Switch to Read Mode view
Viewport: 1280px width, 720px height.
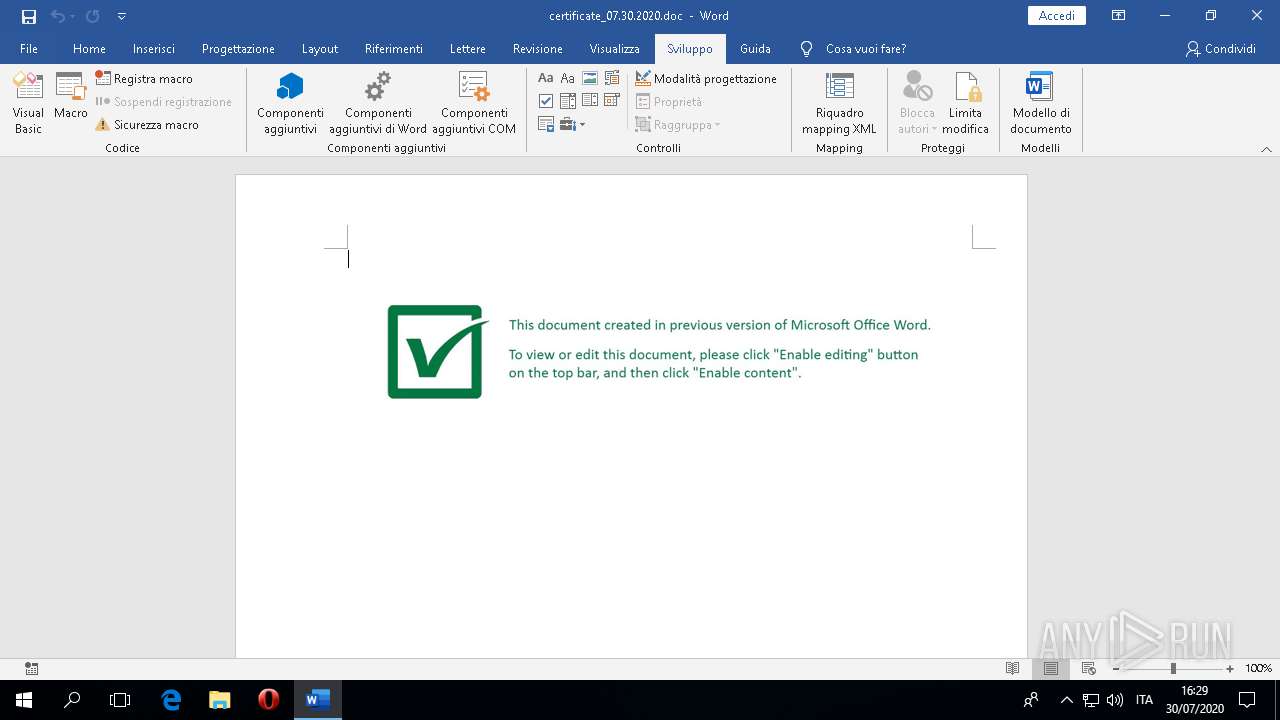[1013, 668]
